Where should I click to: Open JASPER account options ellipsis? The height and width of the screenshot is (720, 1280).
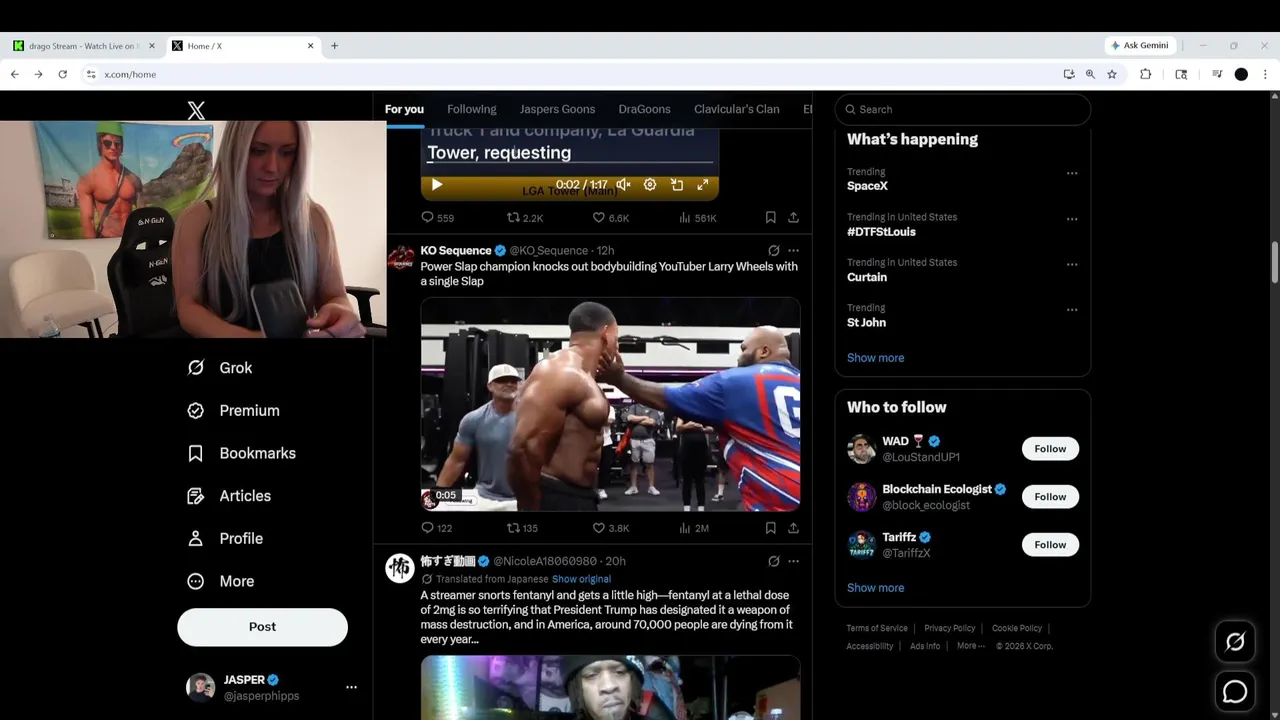(x=351, y=687)
